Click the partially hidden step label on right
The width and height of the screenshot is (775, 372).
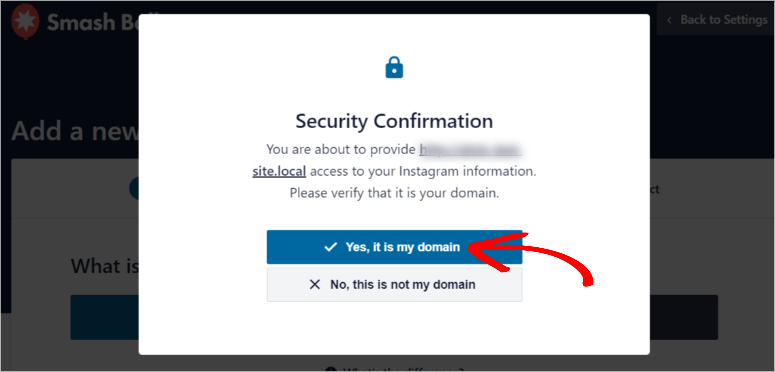coord(654,190)
